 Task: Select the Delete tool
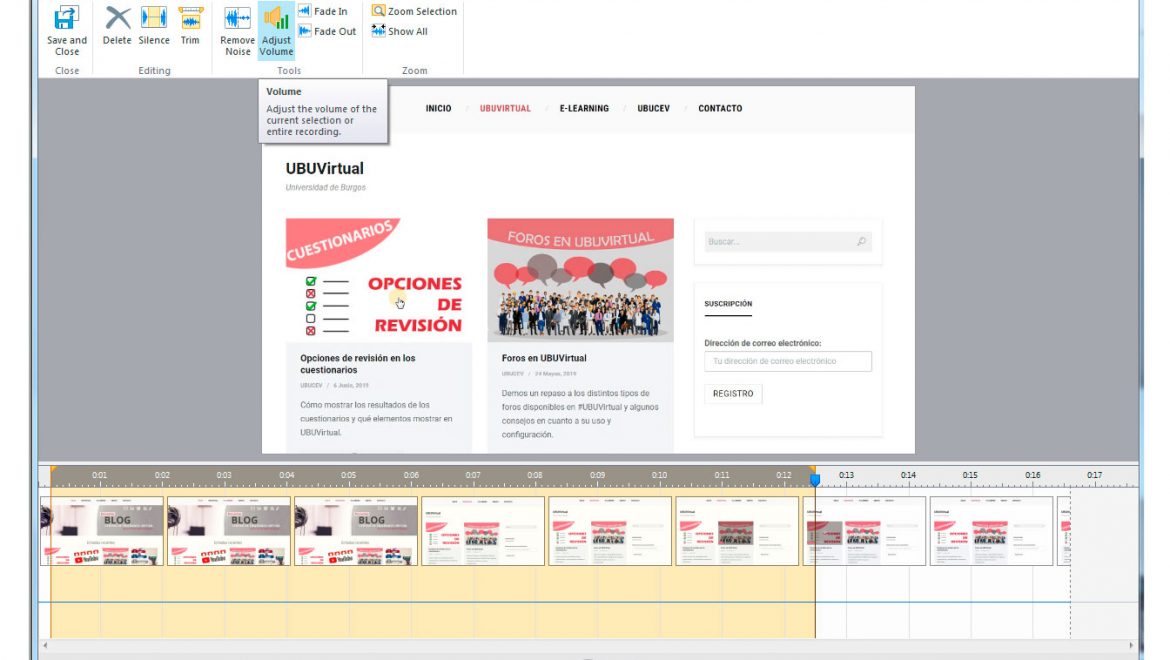click(x=117, y=25)
